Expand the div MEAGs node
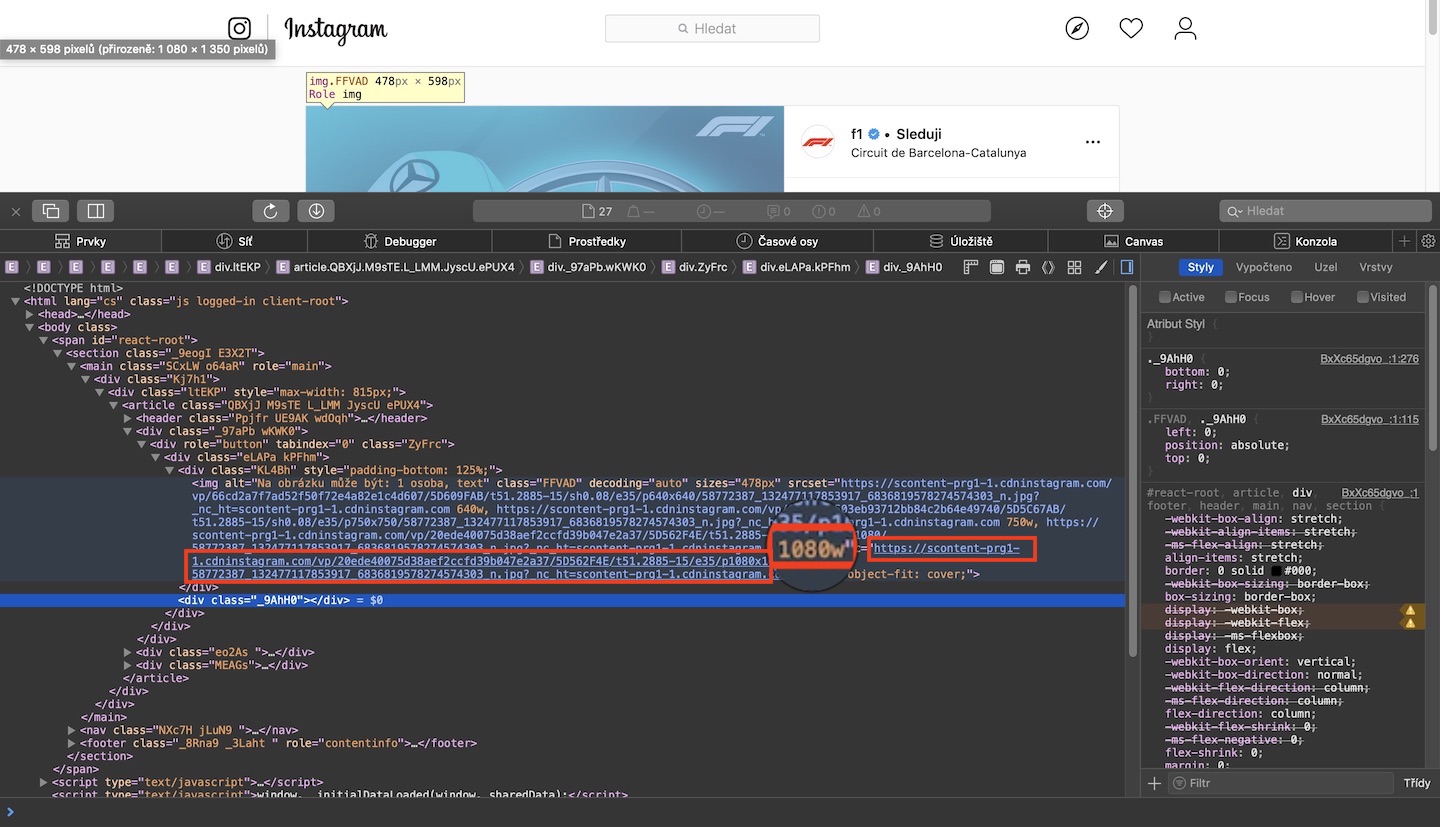 pos(127,665)
